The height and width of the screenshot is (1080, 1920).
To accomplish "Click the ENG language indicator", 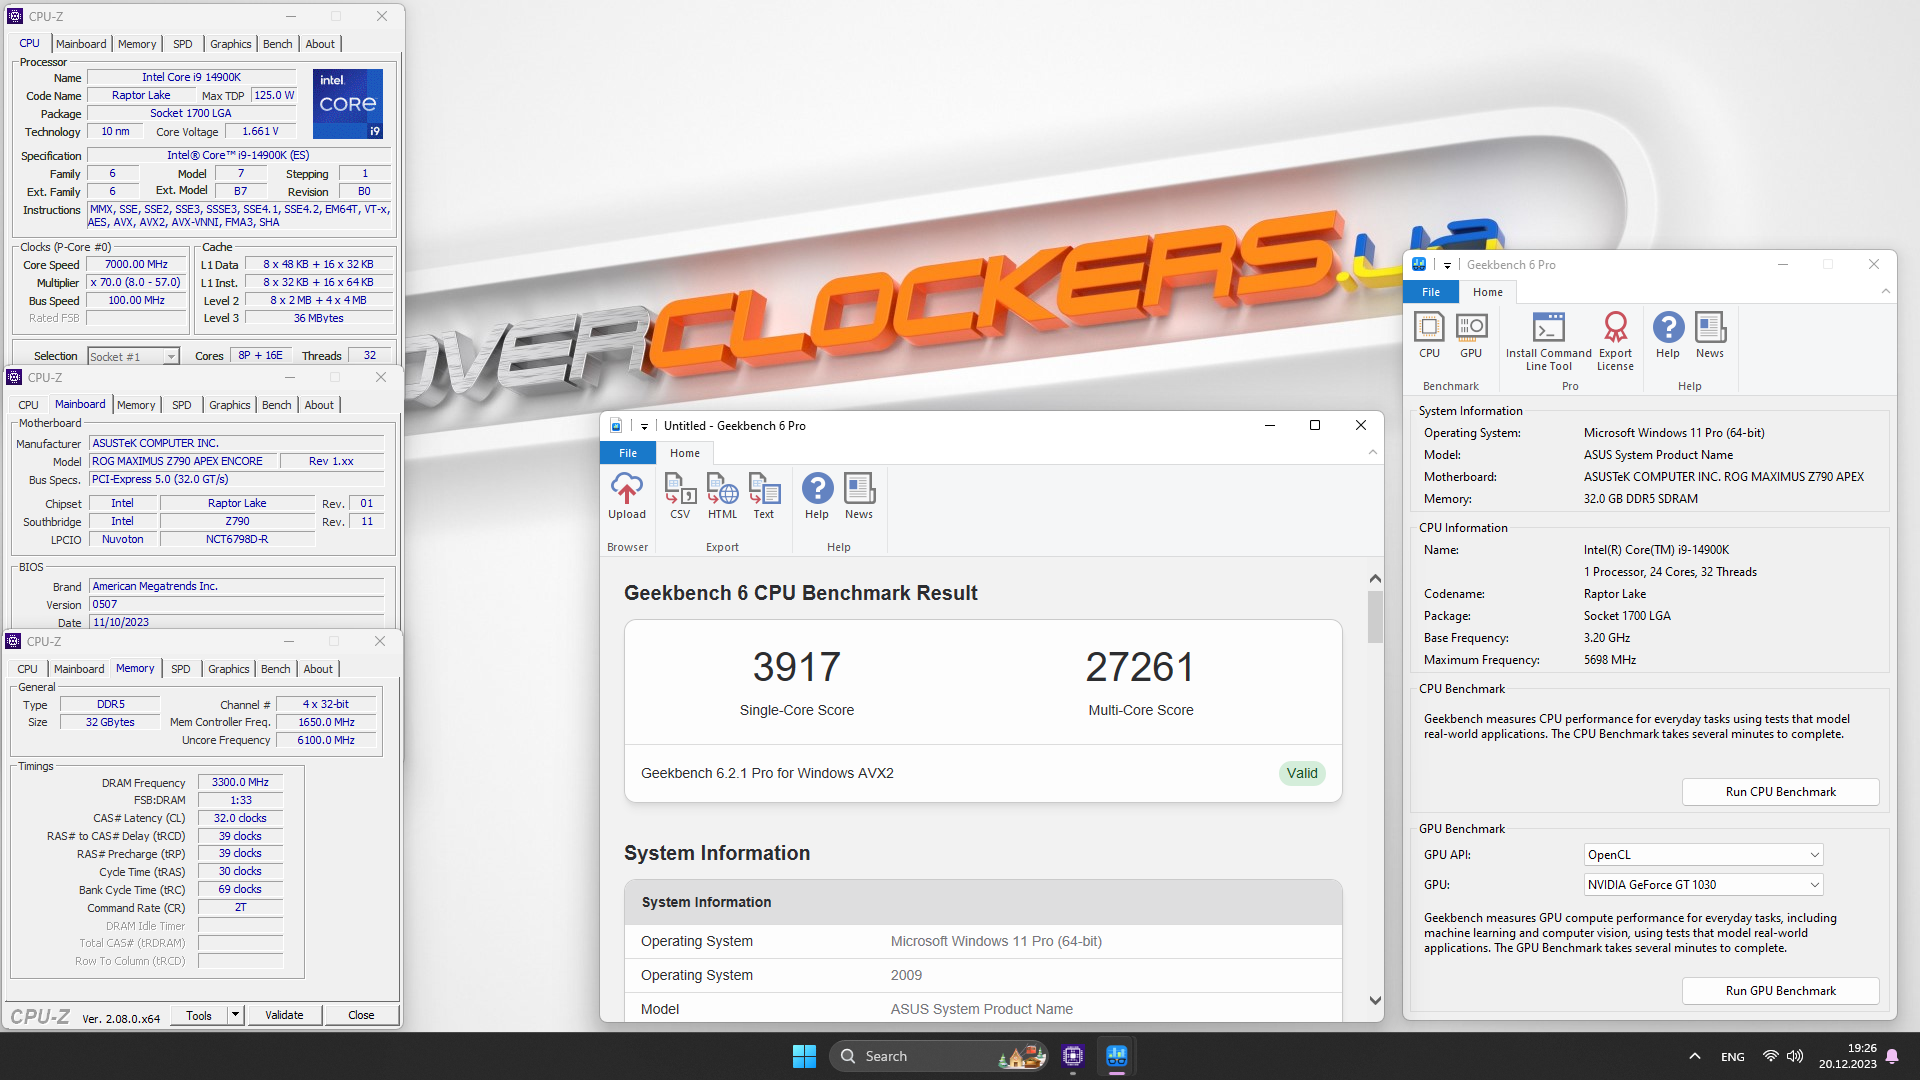I will coord(1733,1057).
